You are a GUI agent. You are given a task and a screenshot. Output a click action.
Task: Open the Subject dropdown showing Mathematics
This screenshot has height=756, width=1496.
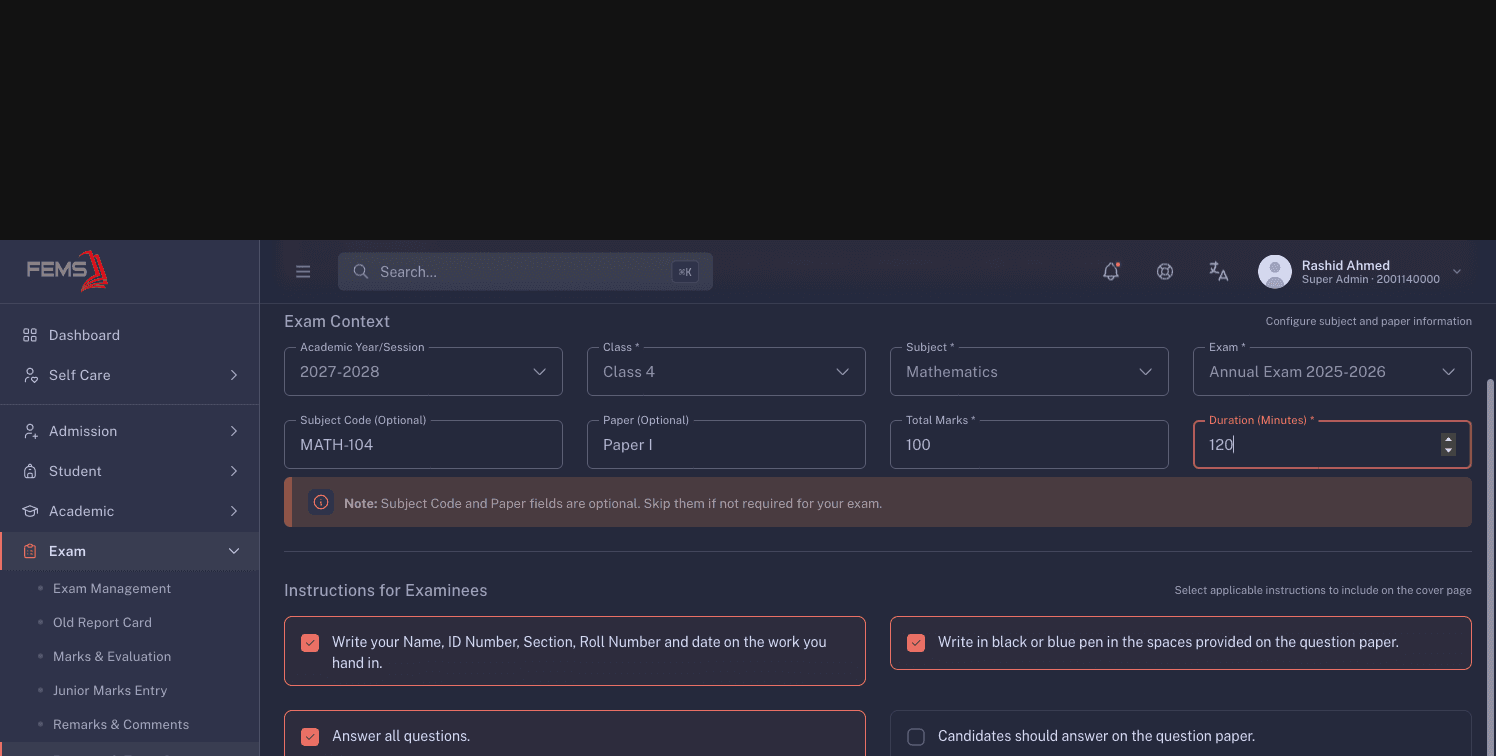1029,371
